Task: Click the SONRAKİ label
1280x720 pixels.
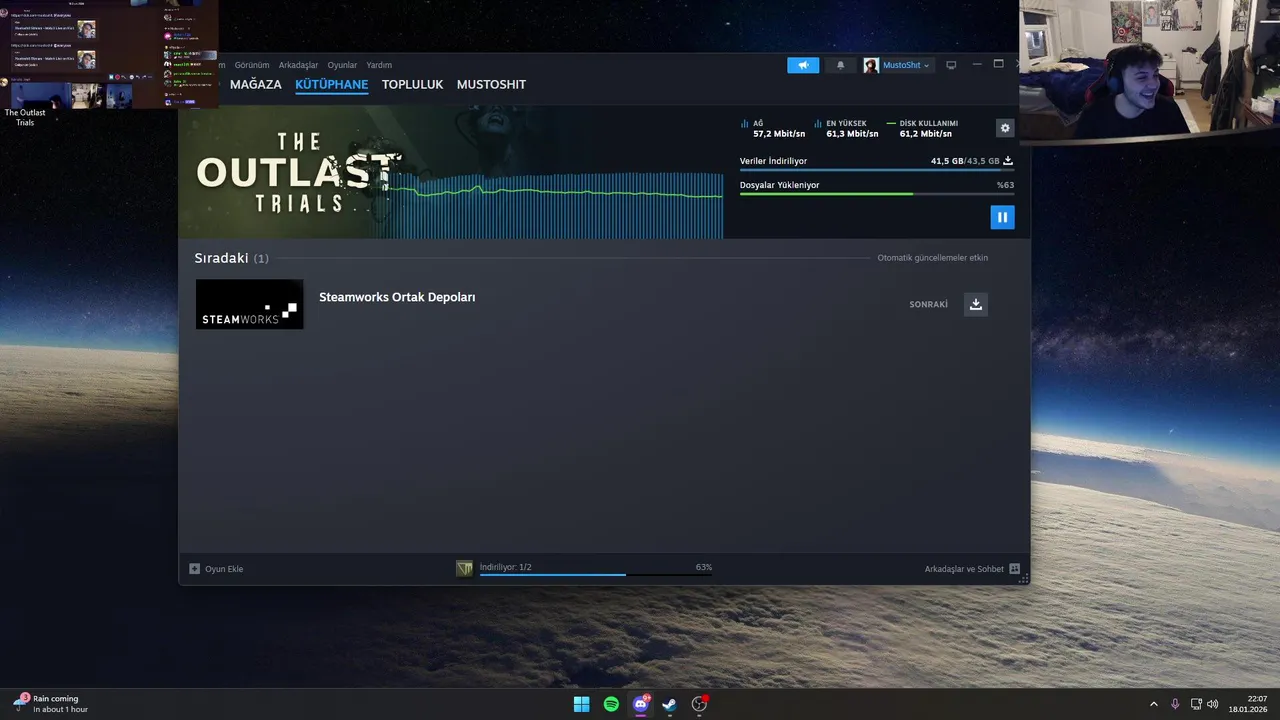Action: (928, 304)
